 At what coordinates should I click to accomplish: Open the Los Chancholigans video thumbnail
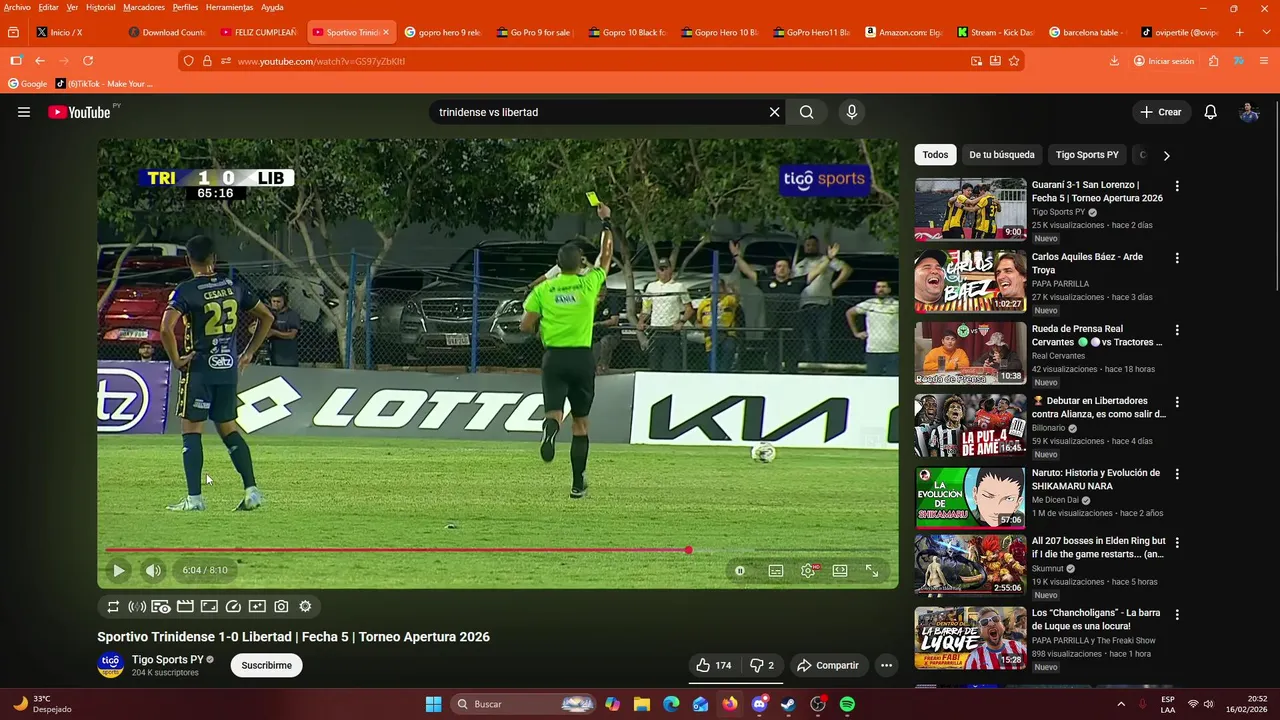coord(970,637)
